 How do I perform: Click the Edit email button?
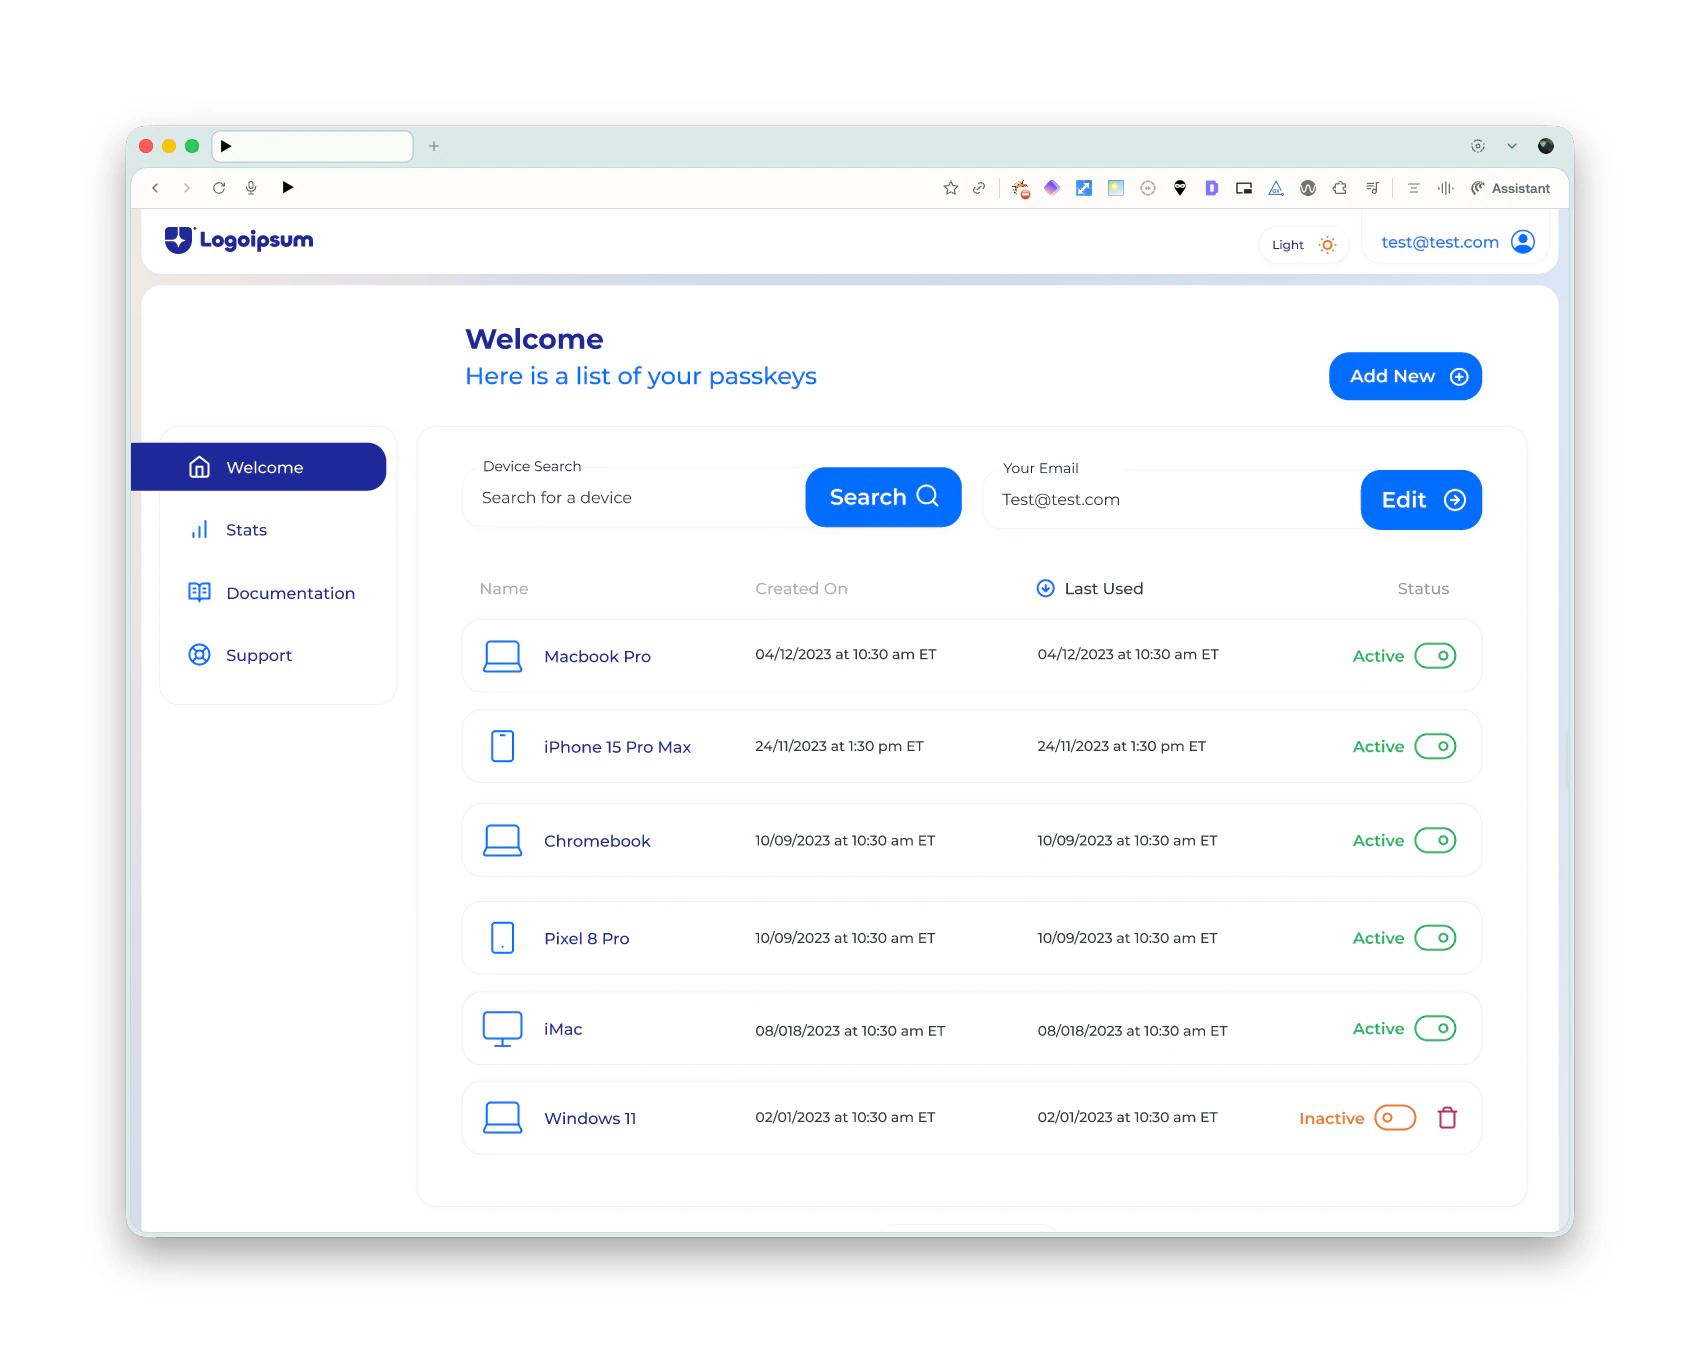click(x=1421, y=500)
